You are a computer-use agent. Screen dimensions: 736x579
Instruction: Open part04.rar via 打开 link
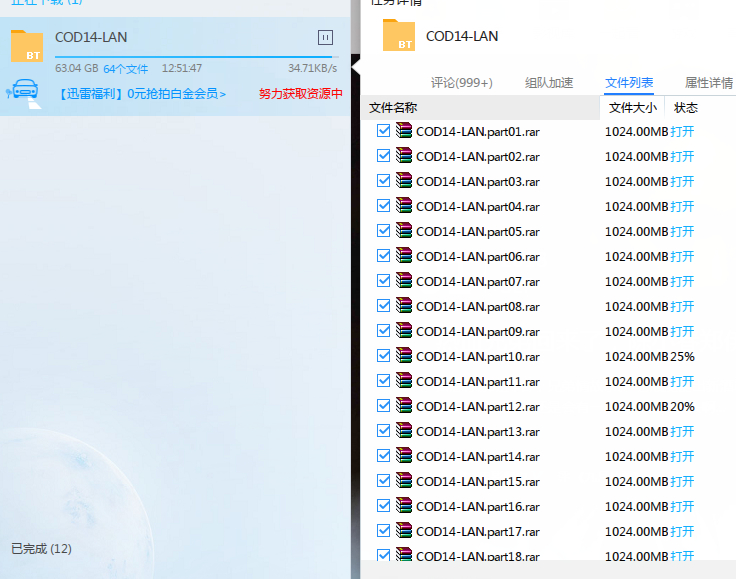[682, 207]
